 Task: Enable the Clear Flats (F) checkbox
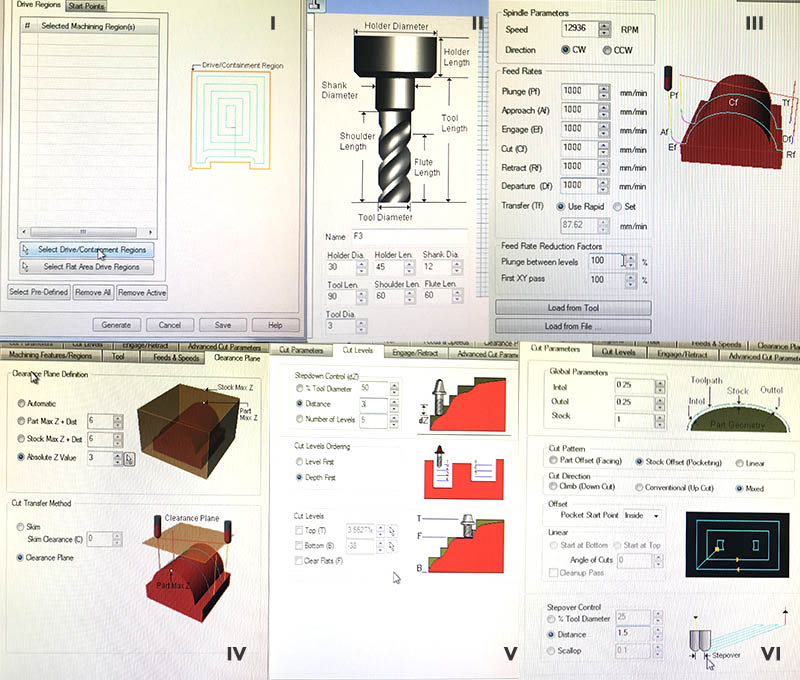pyautogui.click(x=299, y=561)
